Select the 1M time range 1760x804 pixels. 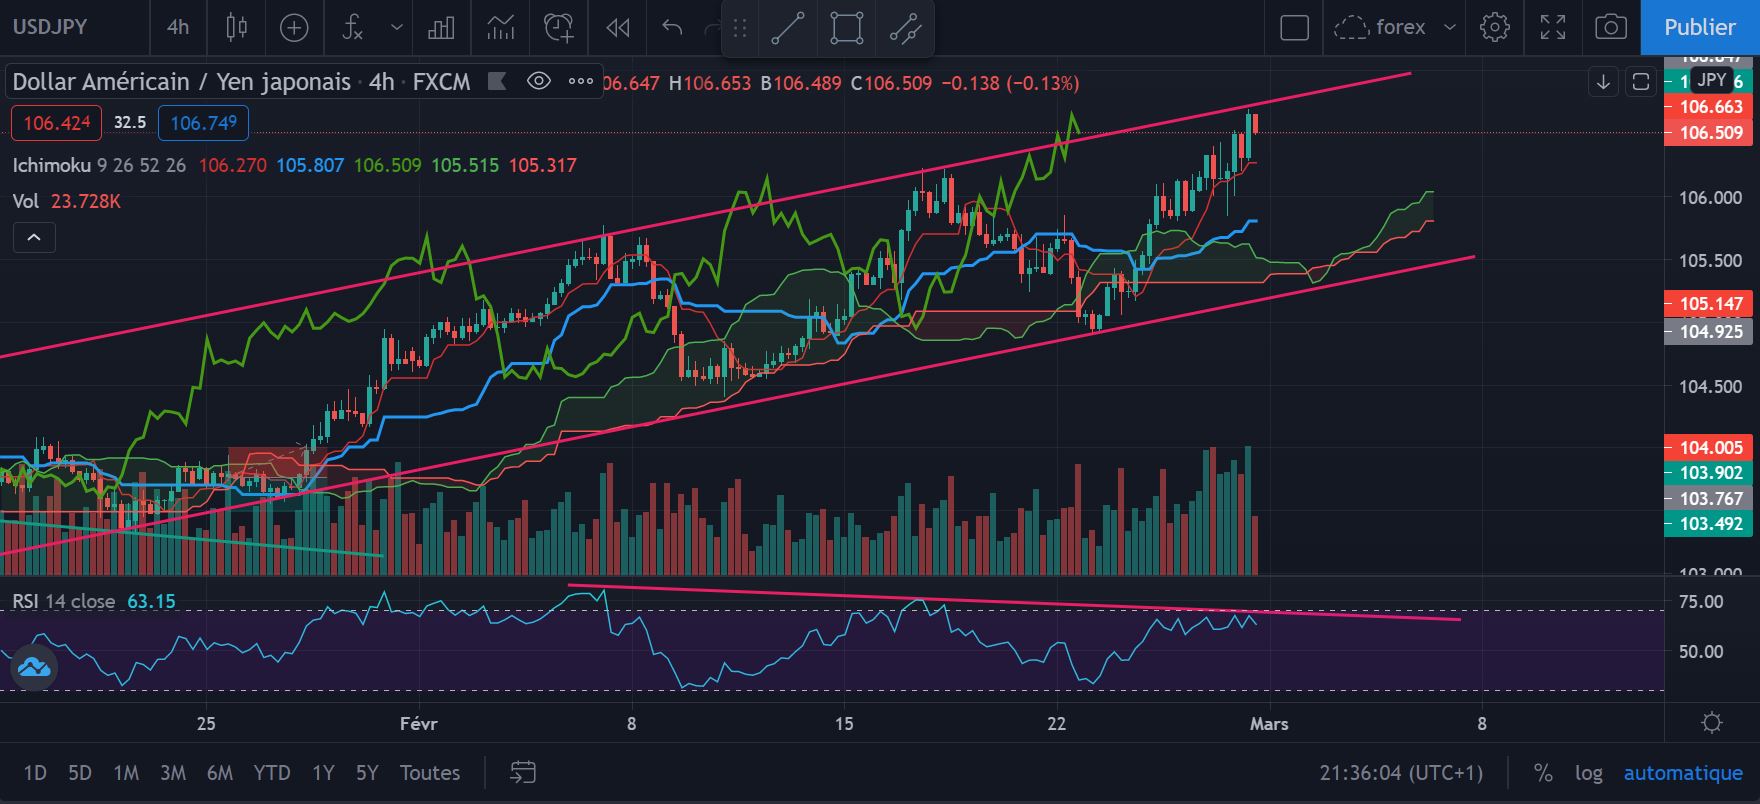tap(126, 773)
